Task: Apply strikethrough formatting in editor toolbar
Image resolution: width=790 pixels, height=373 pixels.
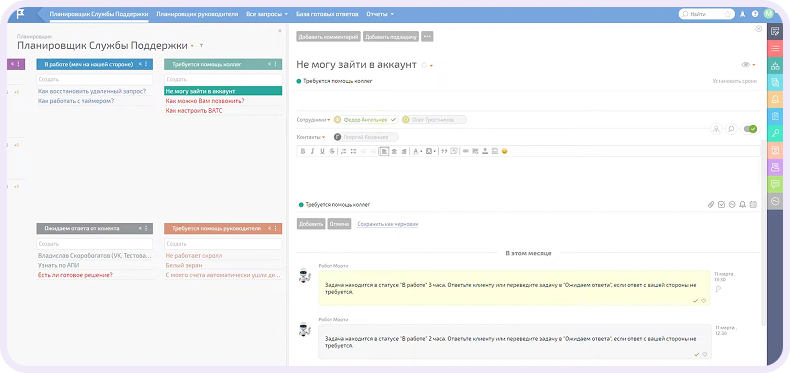Action: click(x=332, y=151)
